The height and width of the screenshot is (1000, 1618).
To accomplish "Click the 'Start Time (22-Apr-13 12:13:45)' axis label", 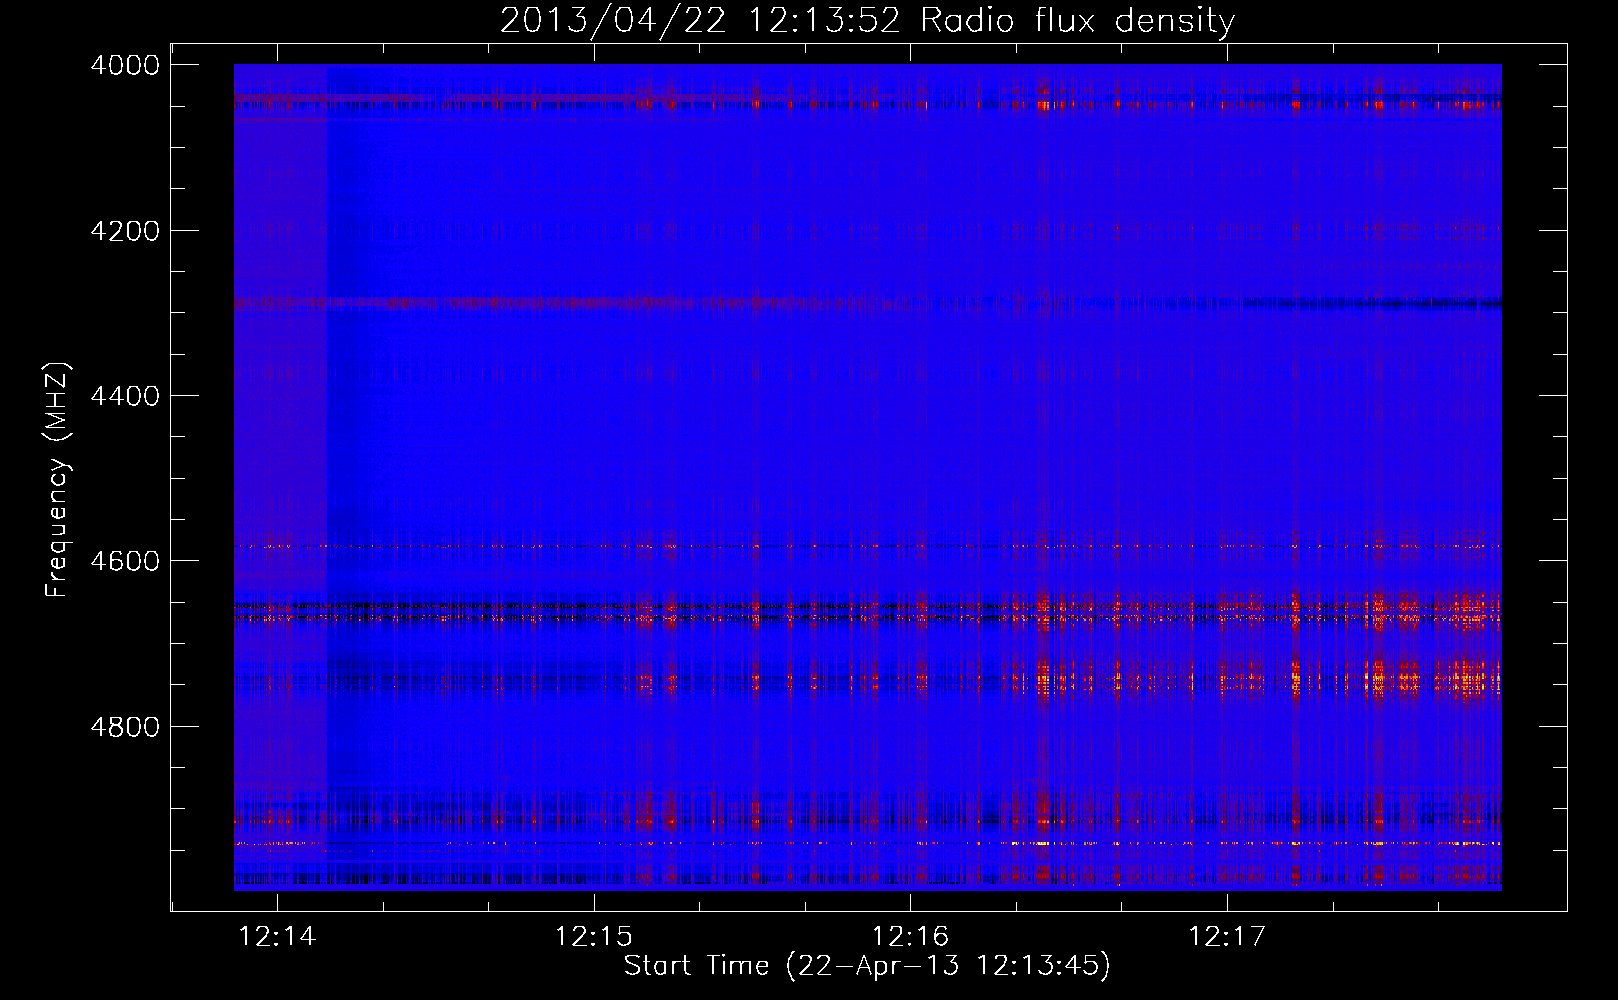I will tap(867, 966).
